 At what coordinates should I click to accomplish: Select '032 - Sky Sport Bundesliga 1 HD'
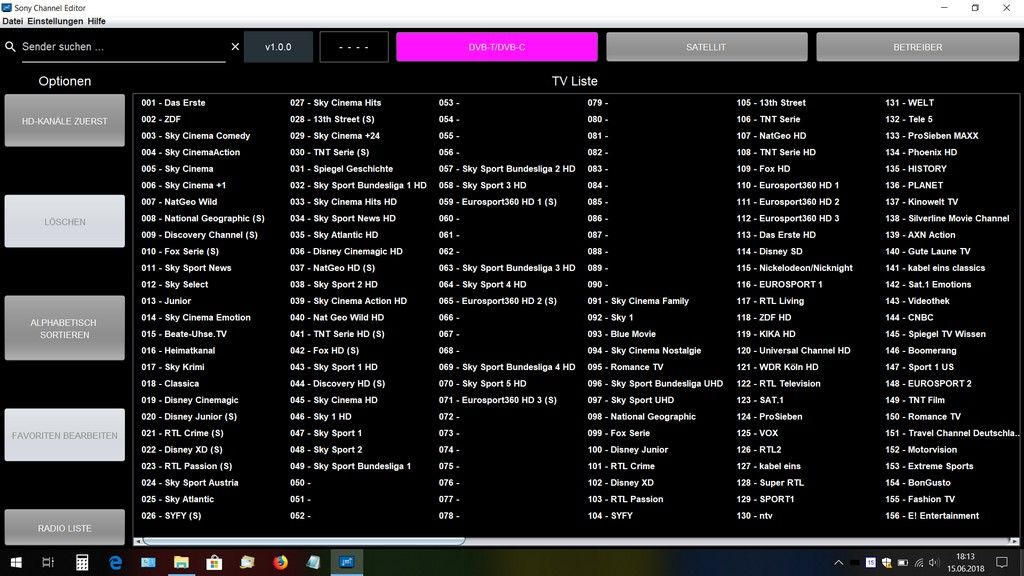coord(358,185)
